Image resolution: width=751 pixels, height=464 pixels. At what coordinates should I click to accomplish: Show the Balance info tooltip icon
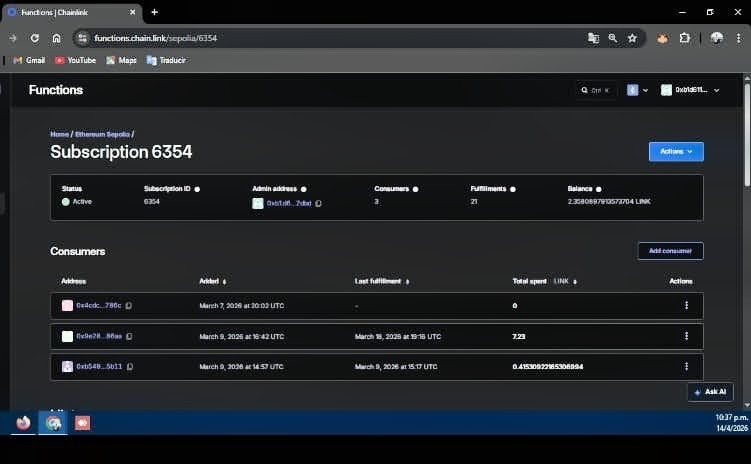[x=599, y=189]
